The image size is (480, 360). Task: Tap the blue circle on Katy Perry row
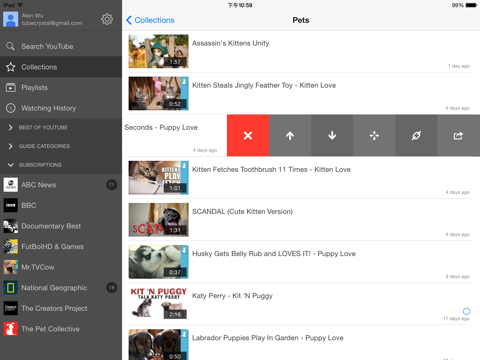pos(466,311)
